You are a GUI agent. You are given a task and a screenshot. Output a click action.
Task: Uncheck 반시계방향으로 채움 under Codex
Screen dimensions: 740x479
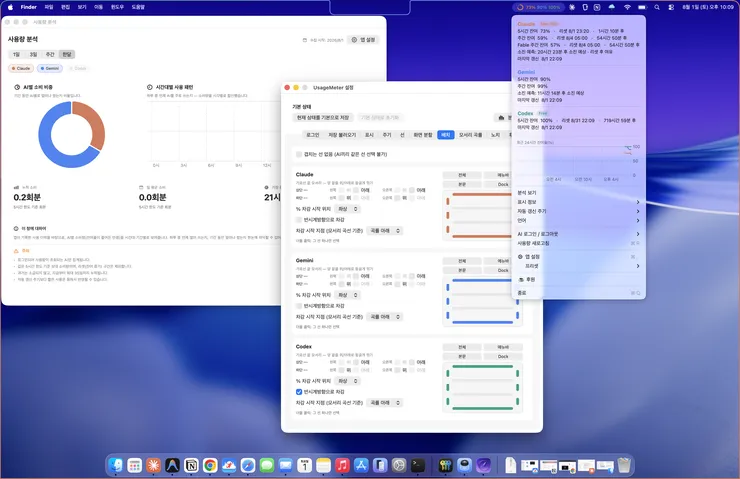[x=299, y=392]
